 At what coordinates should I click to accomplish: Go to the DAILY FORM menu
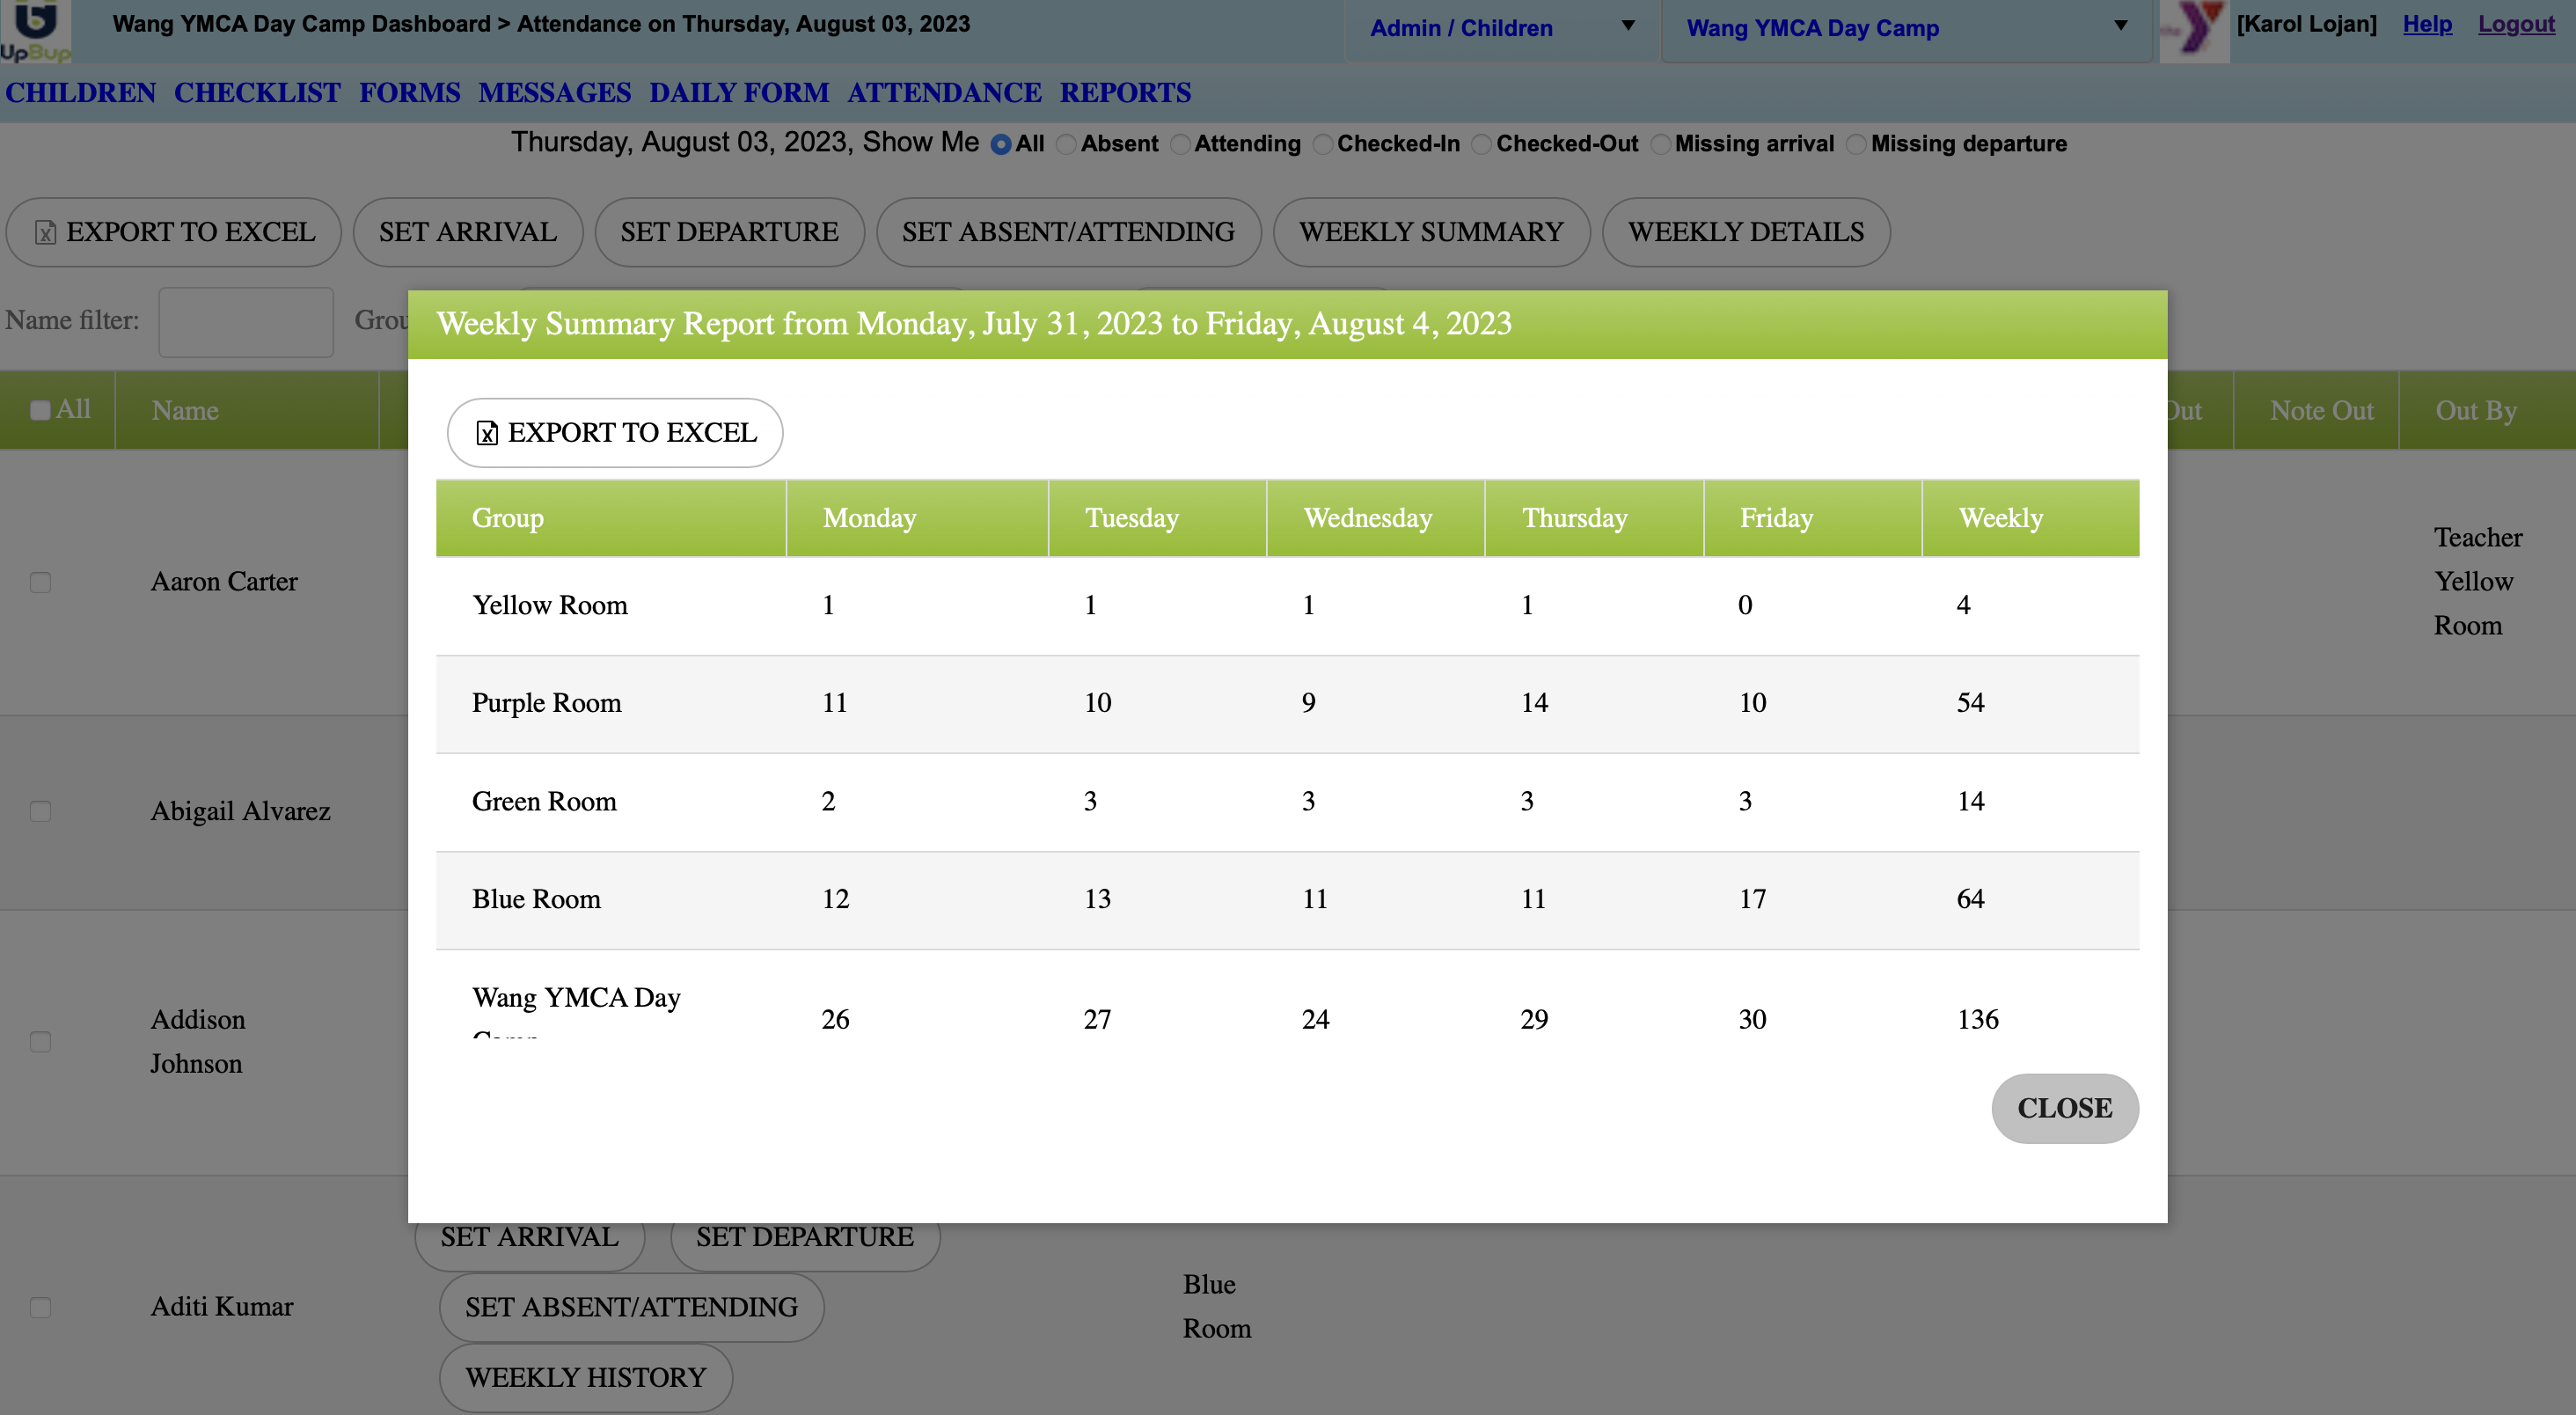(739, 93)
